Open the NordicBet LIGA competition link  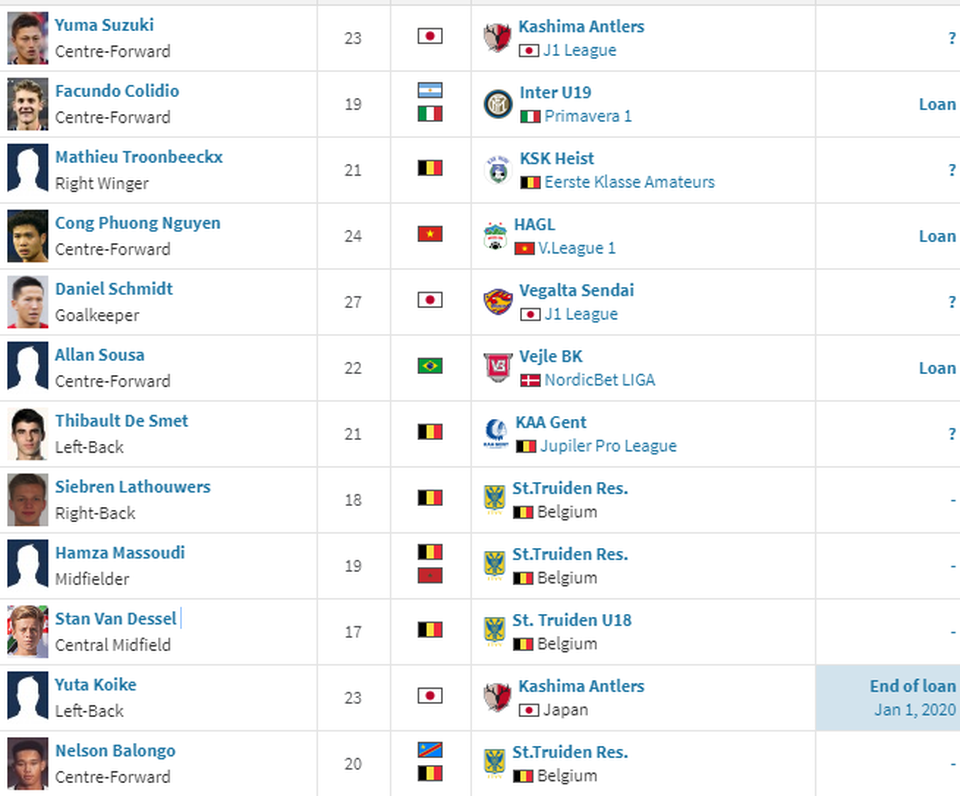click(x=599, y=380)
